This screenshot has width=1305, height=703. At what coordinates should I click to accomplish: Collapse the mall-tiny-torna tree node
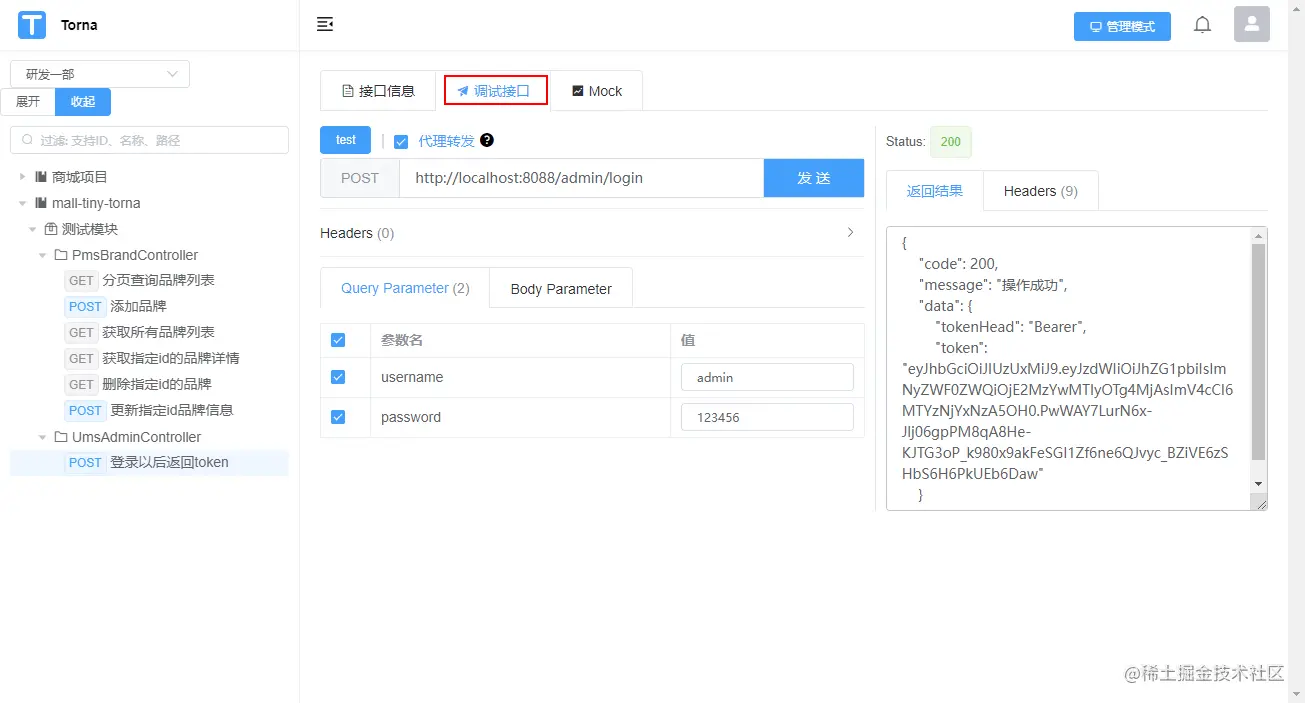tap(23, 203)
